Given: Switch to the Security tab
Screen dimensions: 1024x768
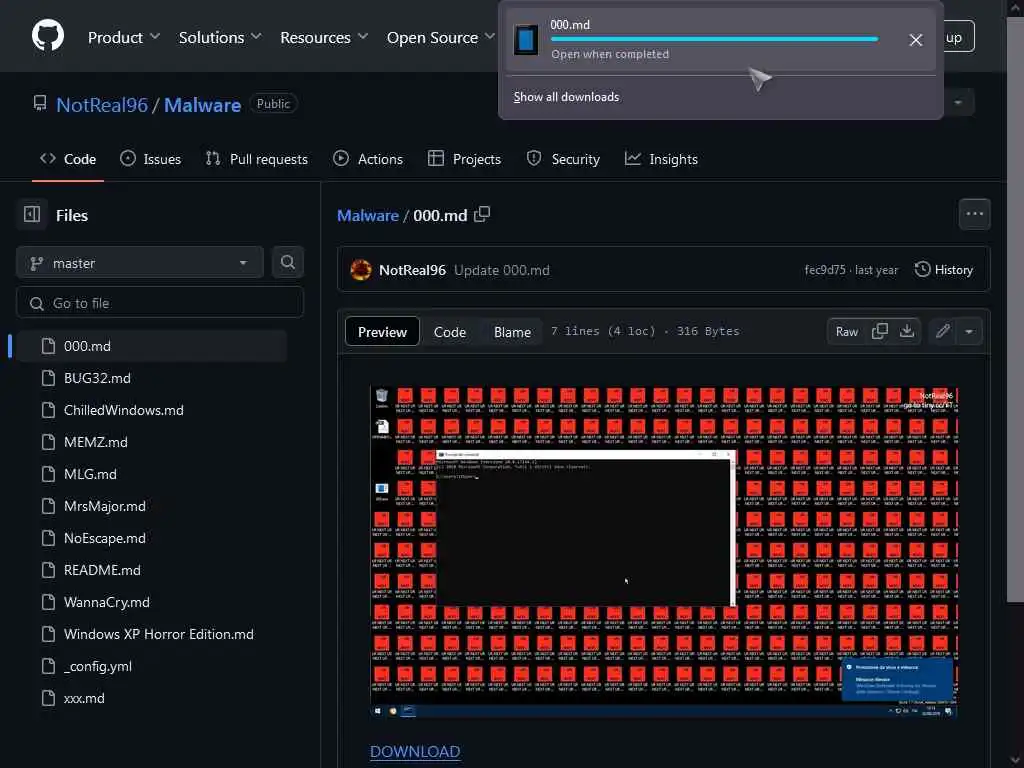Looking at the screenshot, I should click(x=563, y=159).
